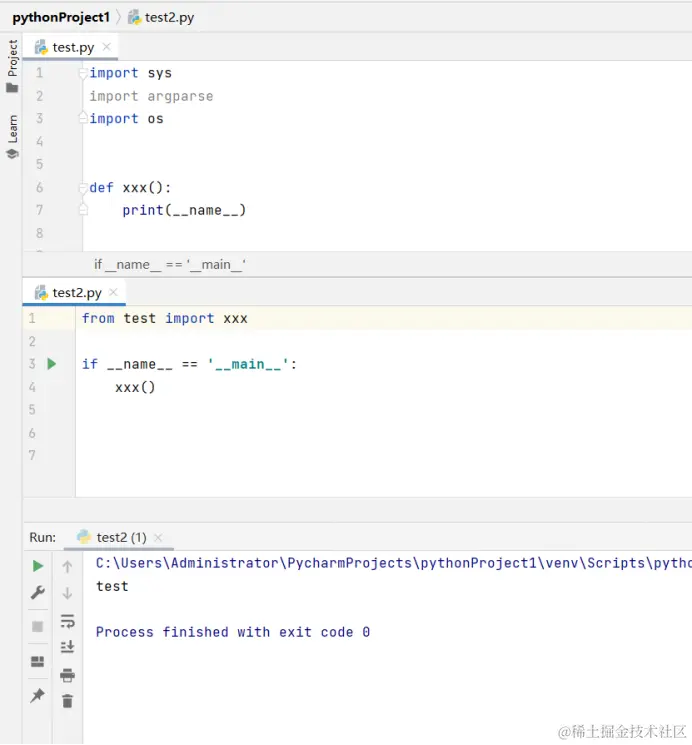This screenshot has height=745, width=692.
Task: Collapse import block fold marker at line 1
Action: pyautogui.click(x=83, y=73)
